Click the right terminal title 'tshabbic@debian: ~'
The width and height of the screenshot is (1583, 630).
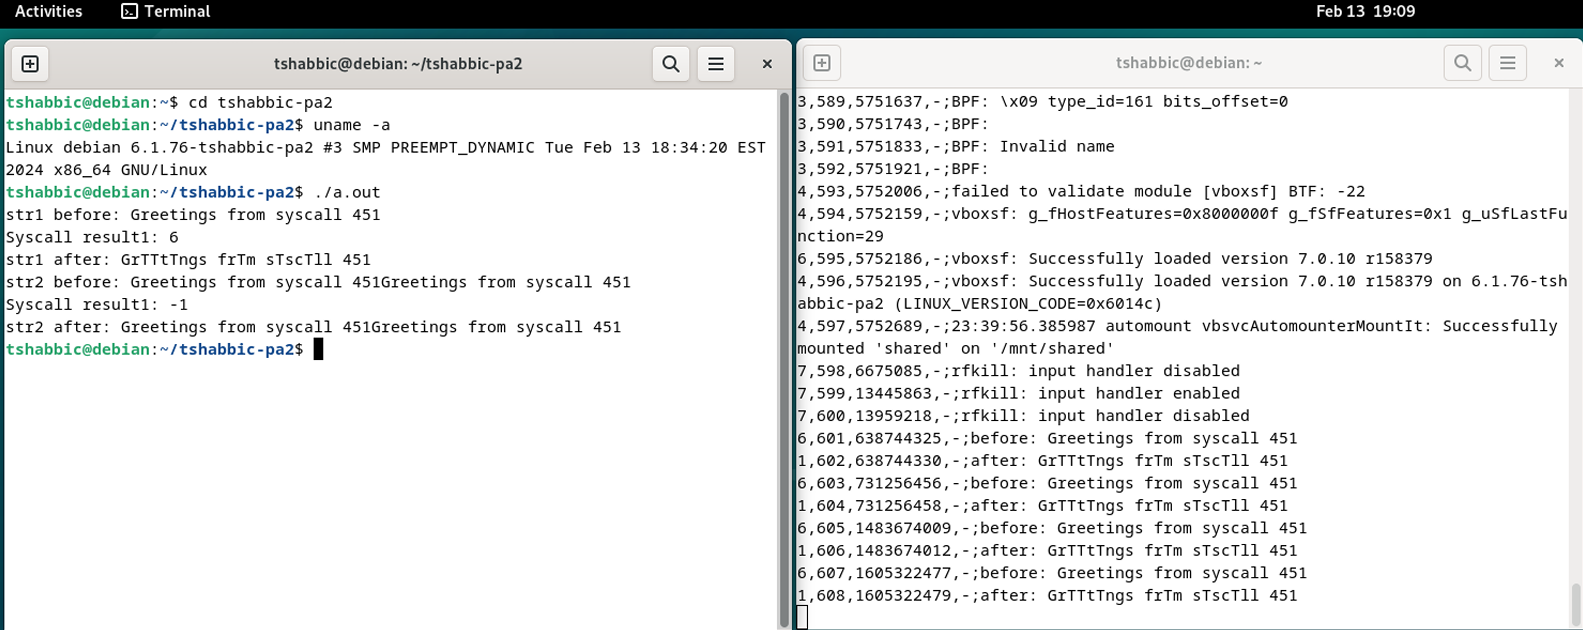pyautogui.click(x=1189, y=63)
